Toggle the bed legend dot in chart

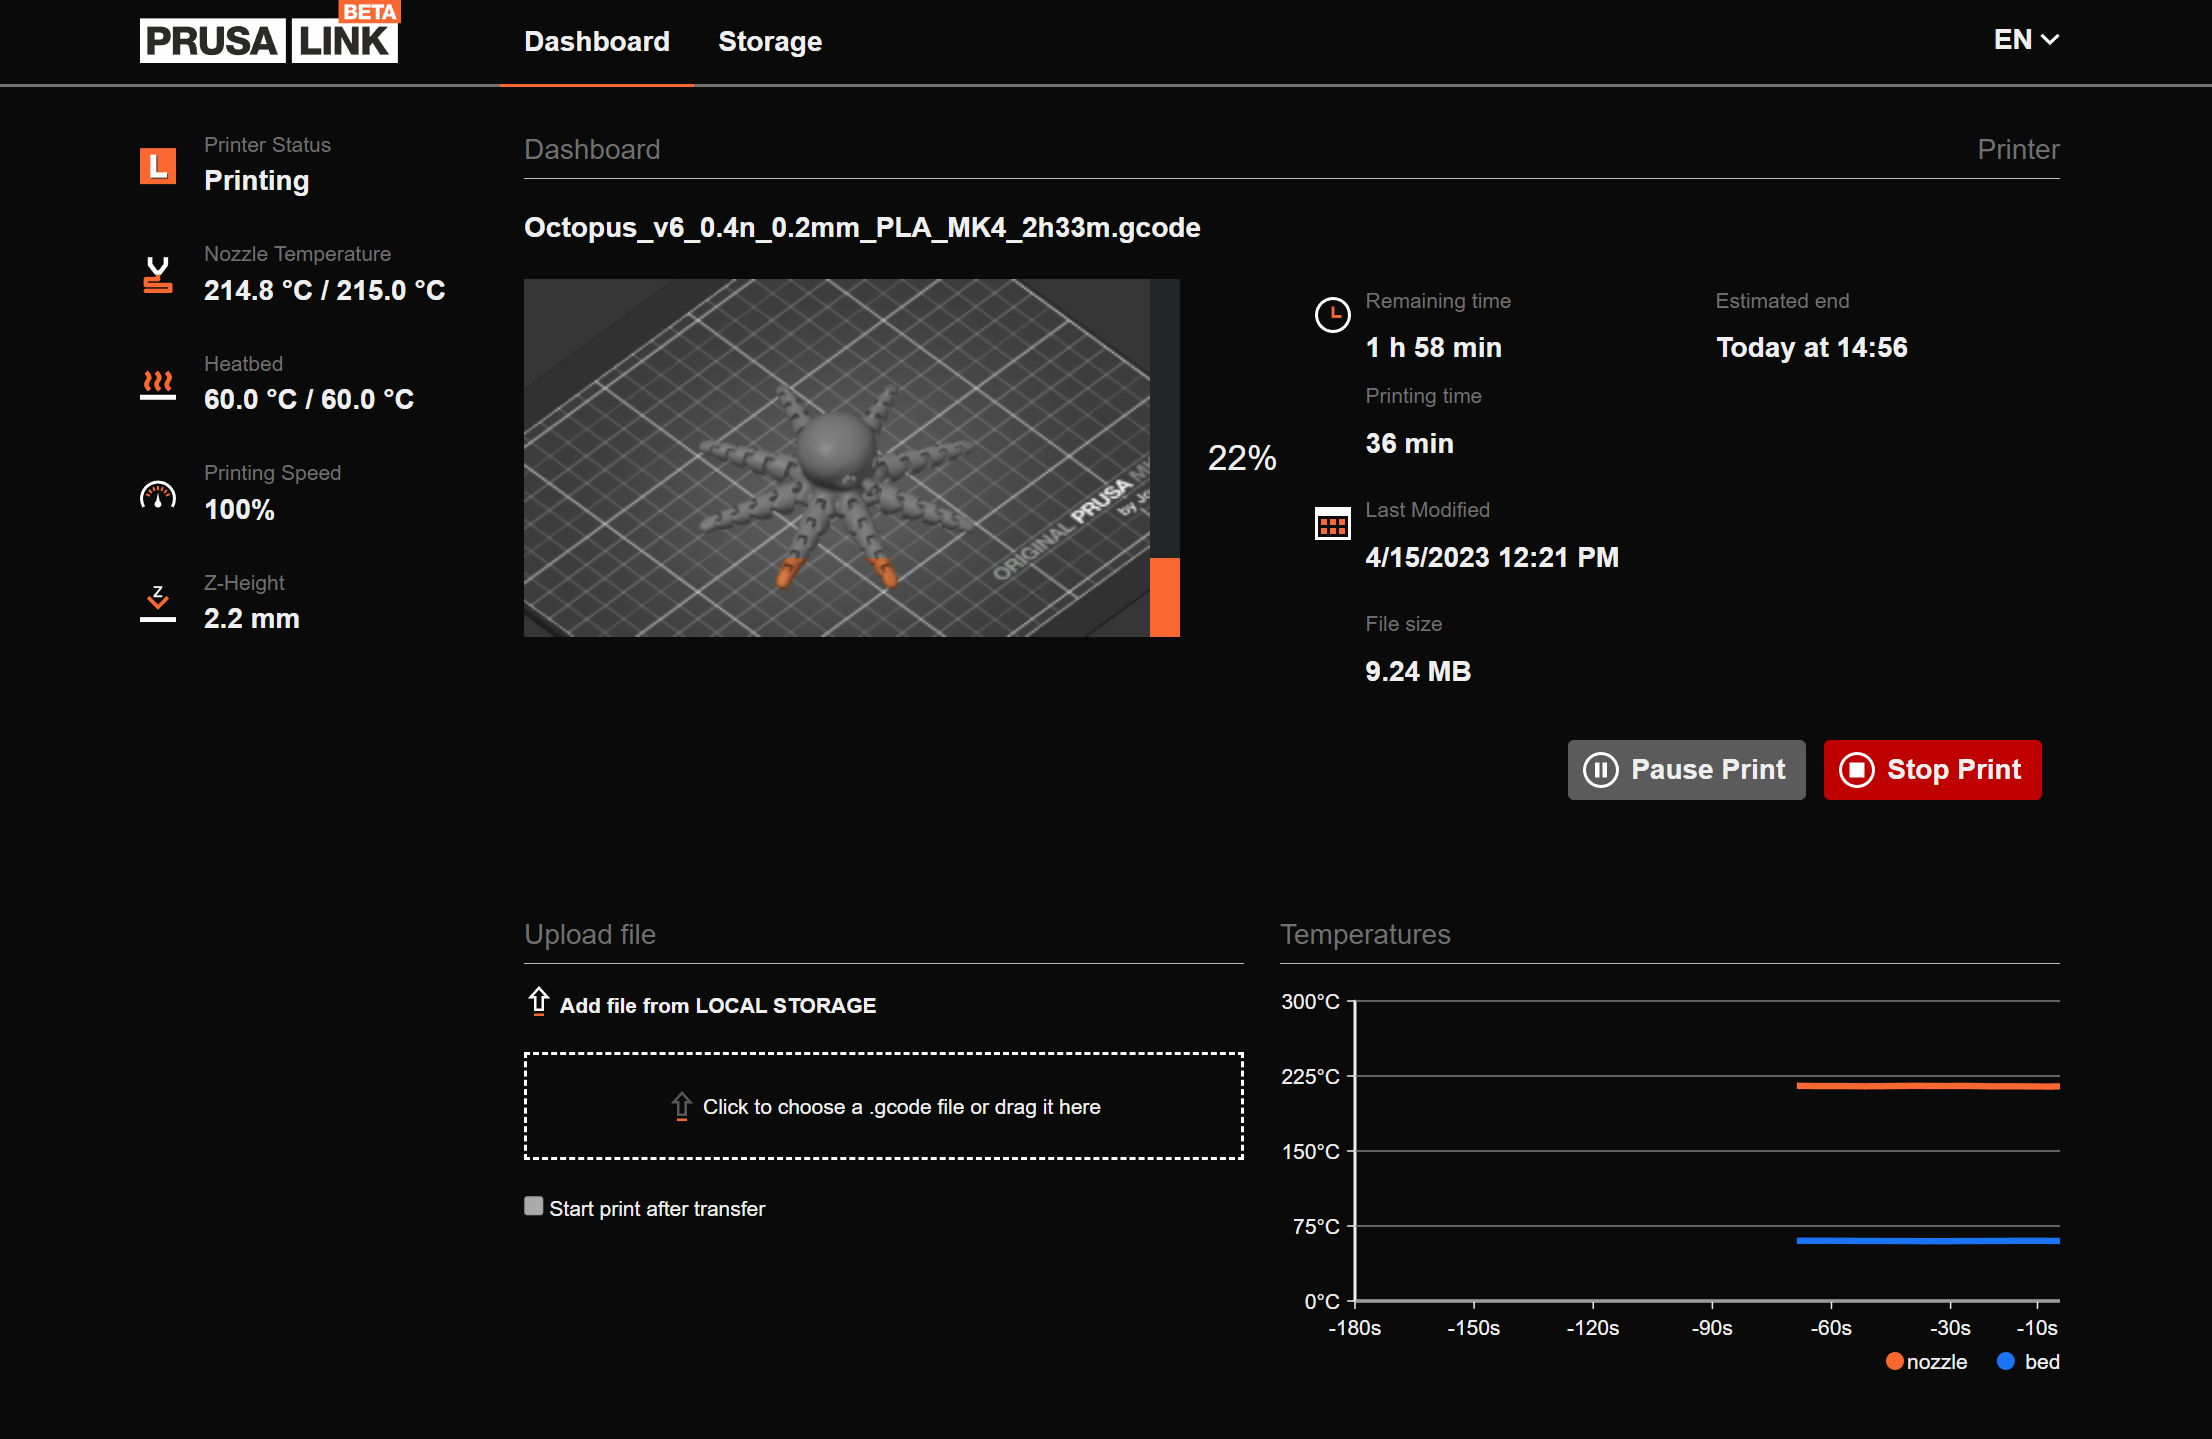[x=2005, y=1361]
